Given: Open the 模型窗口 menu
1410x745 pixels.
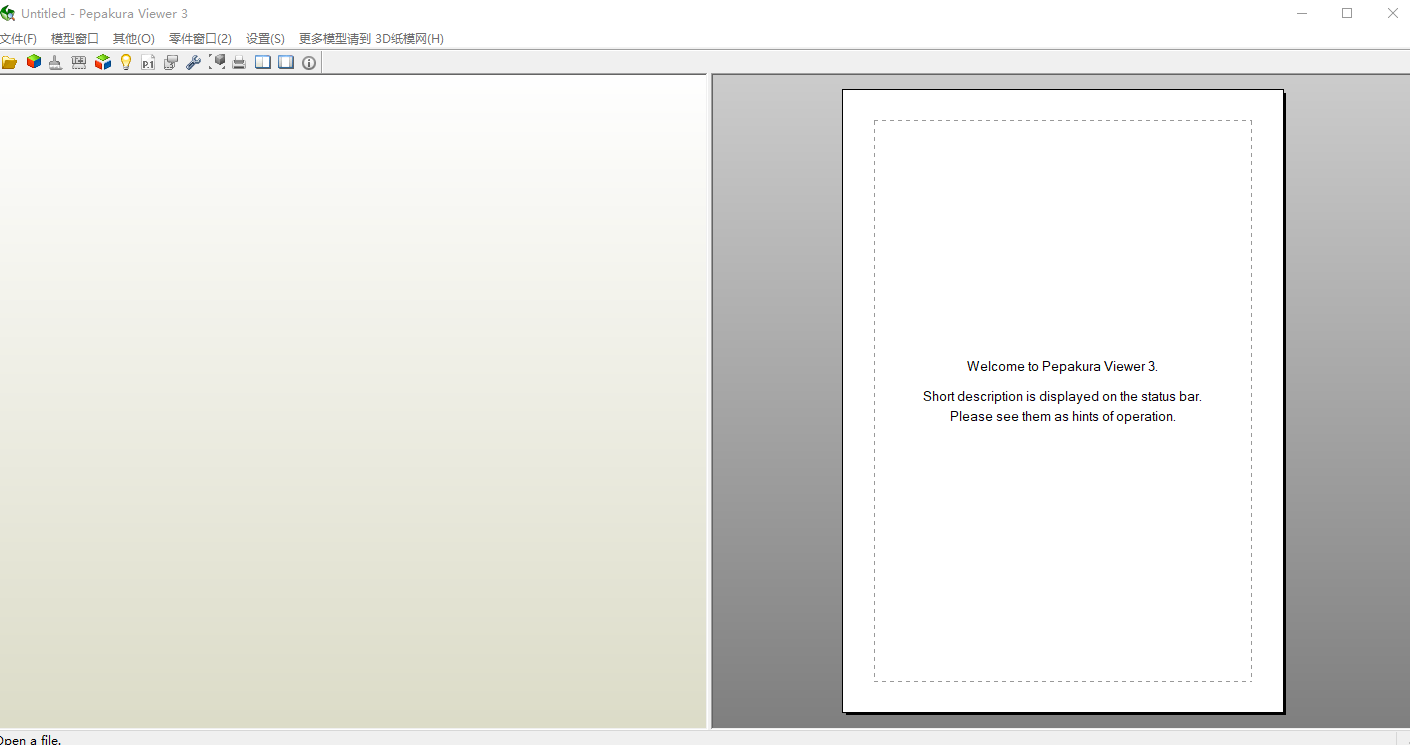Looking at the screenshot, I should pos(75,39).
